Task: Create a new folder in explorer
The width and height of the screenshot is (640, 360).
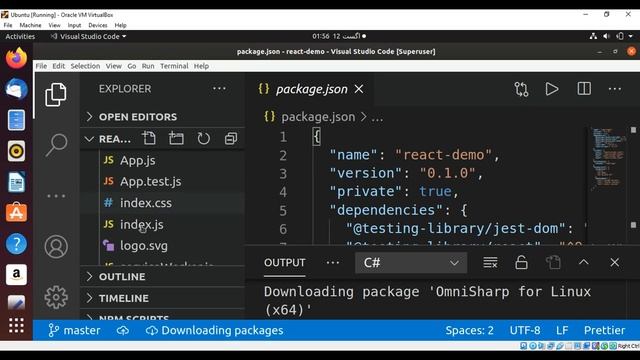Action: [176, 138]
